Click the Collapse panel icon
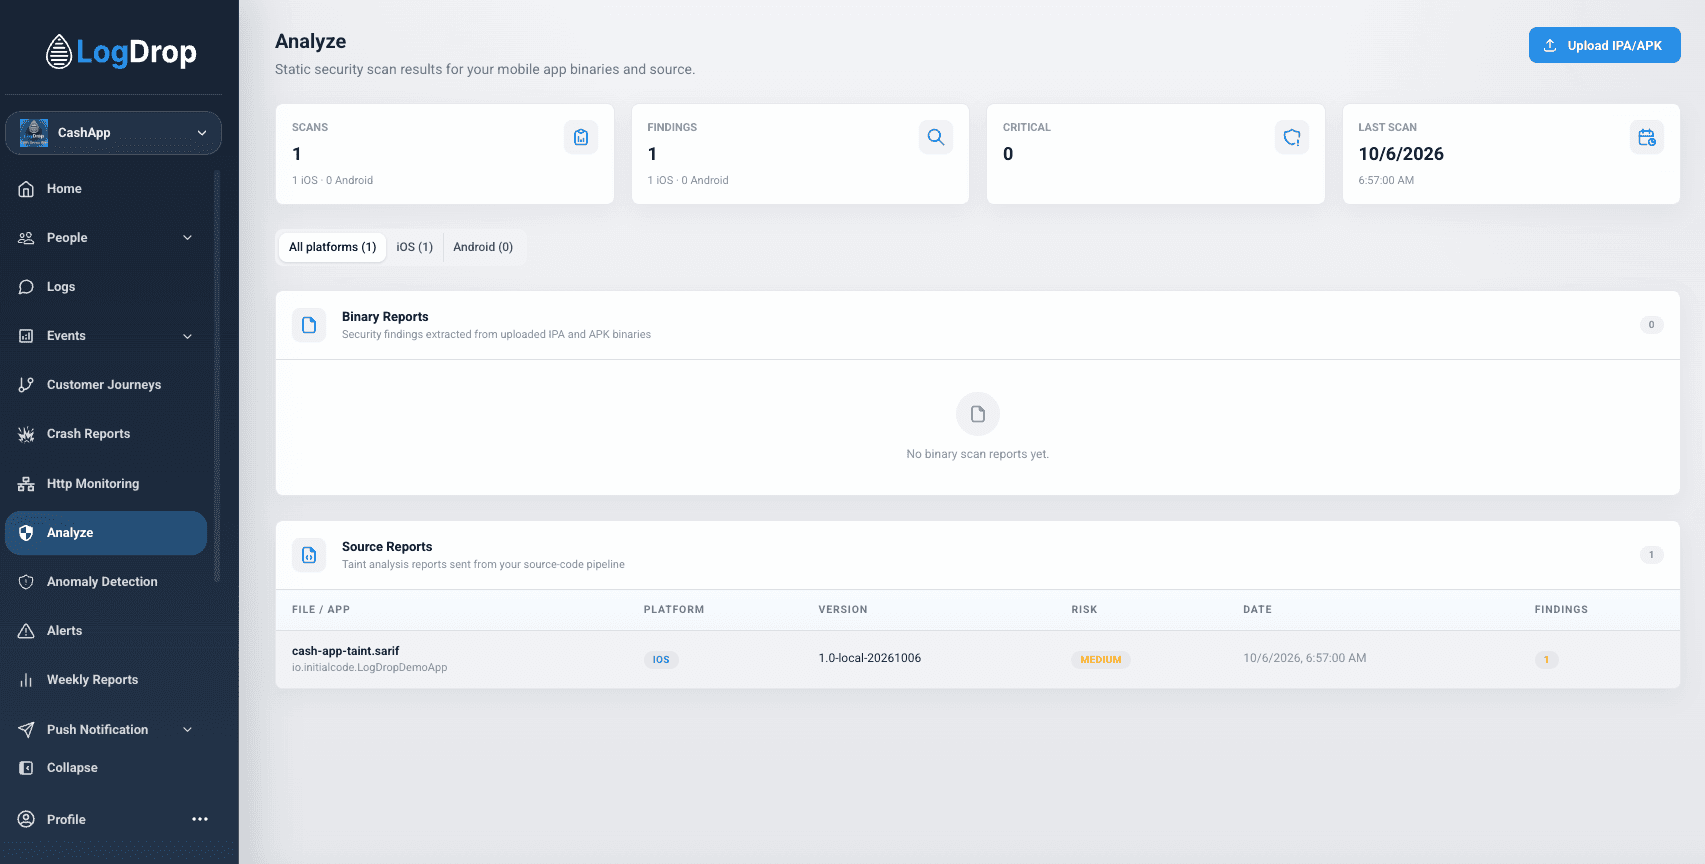The image size is (1705, 864). point(26,768)
